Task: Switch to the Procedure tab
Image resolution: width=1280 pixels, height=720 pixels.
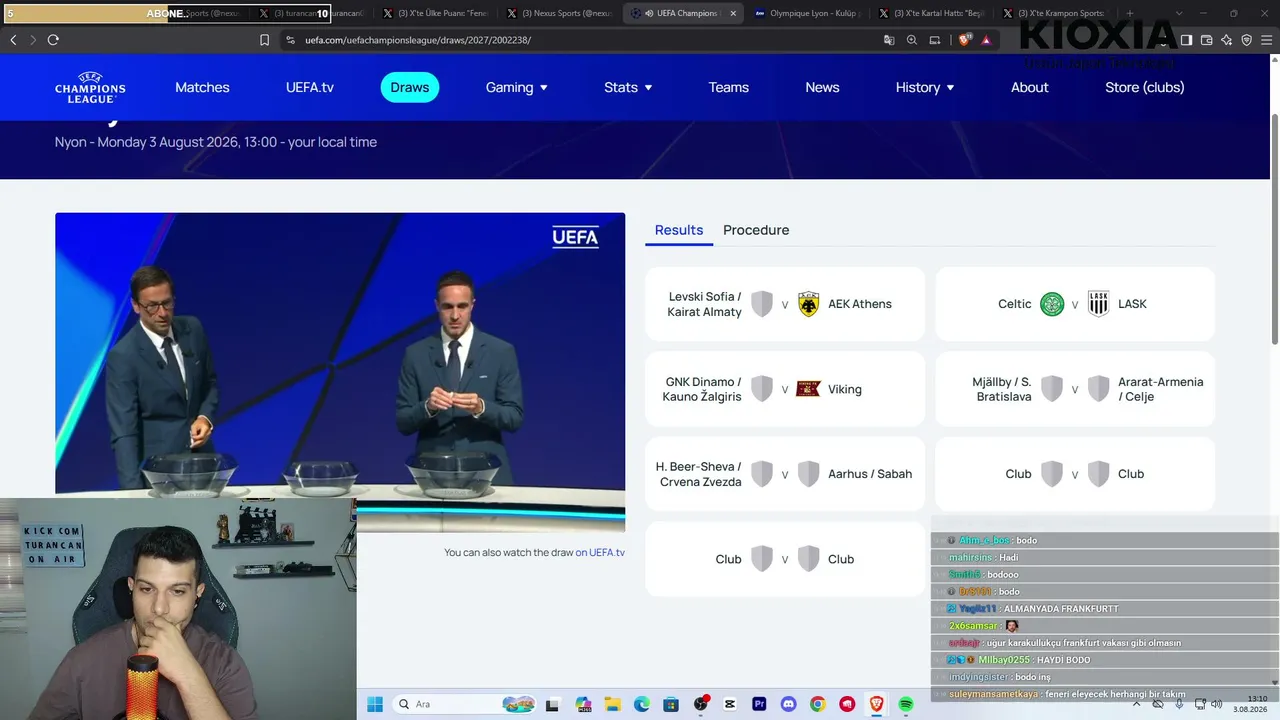Action: click(x=756, y=230)
